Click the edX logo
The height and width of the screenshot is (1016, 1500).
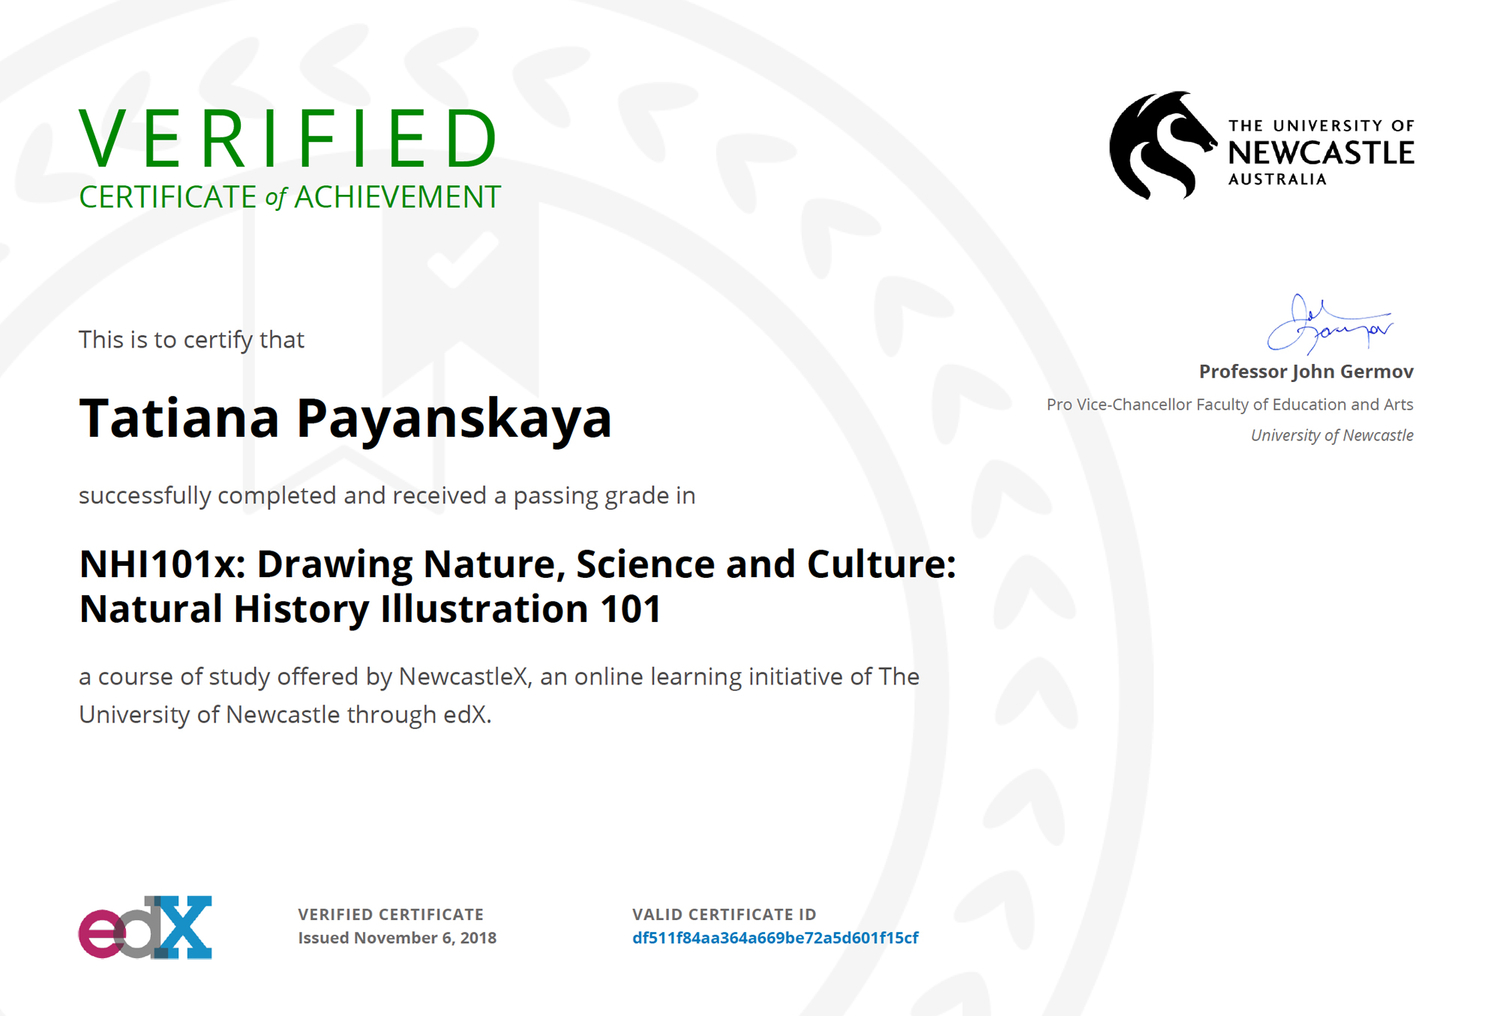click(145, 927)
